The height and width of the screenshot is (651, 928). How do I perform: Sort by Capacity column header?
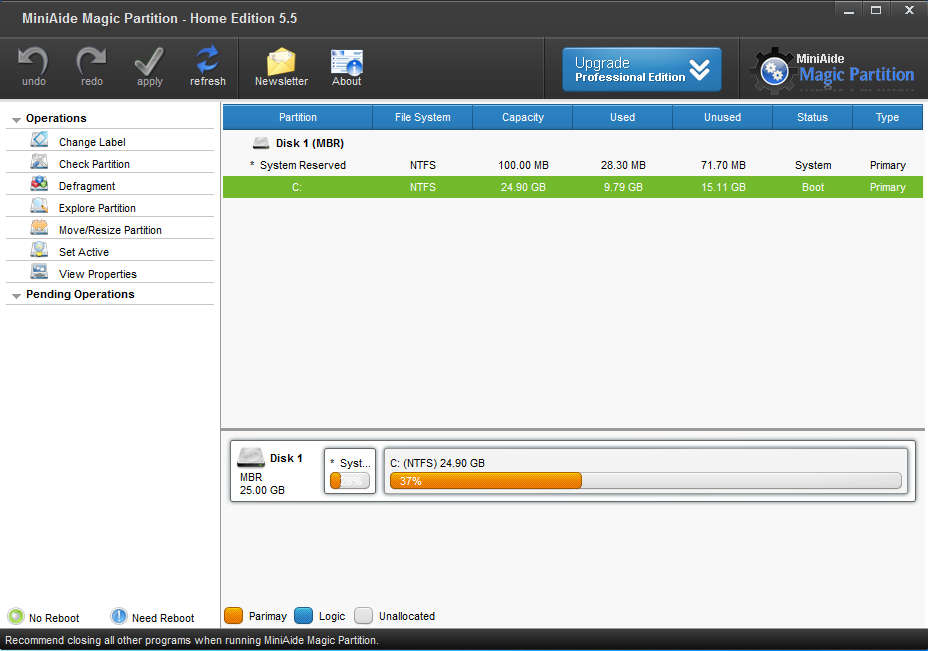point(522,117)
